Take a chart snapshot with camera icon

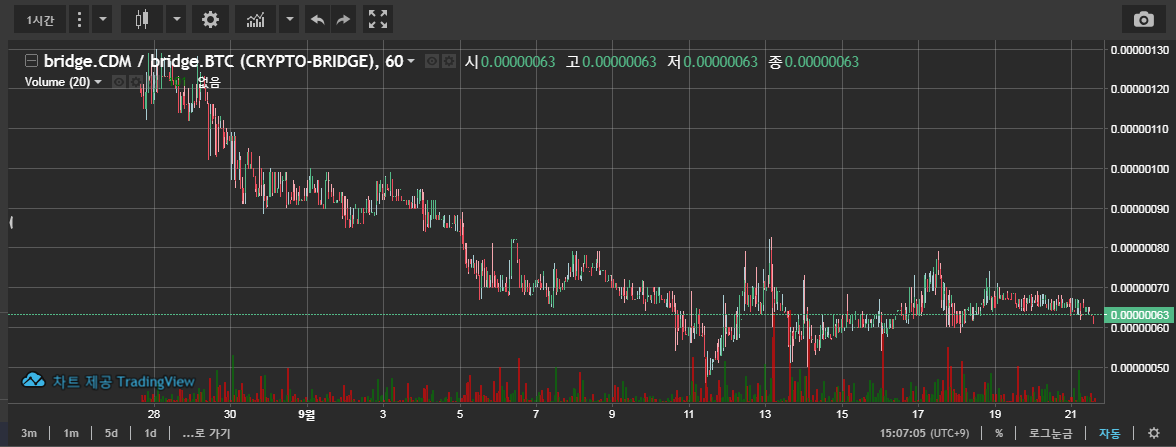[1144, 20]
